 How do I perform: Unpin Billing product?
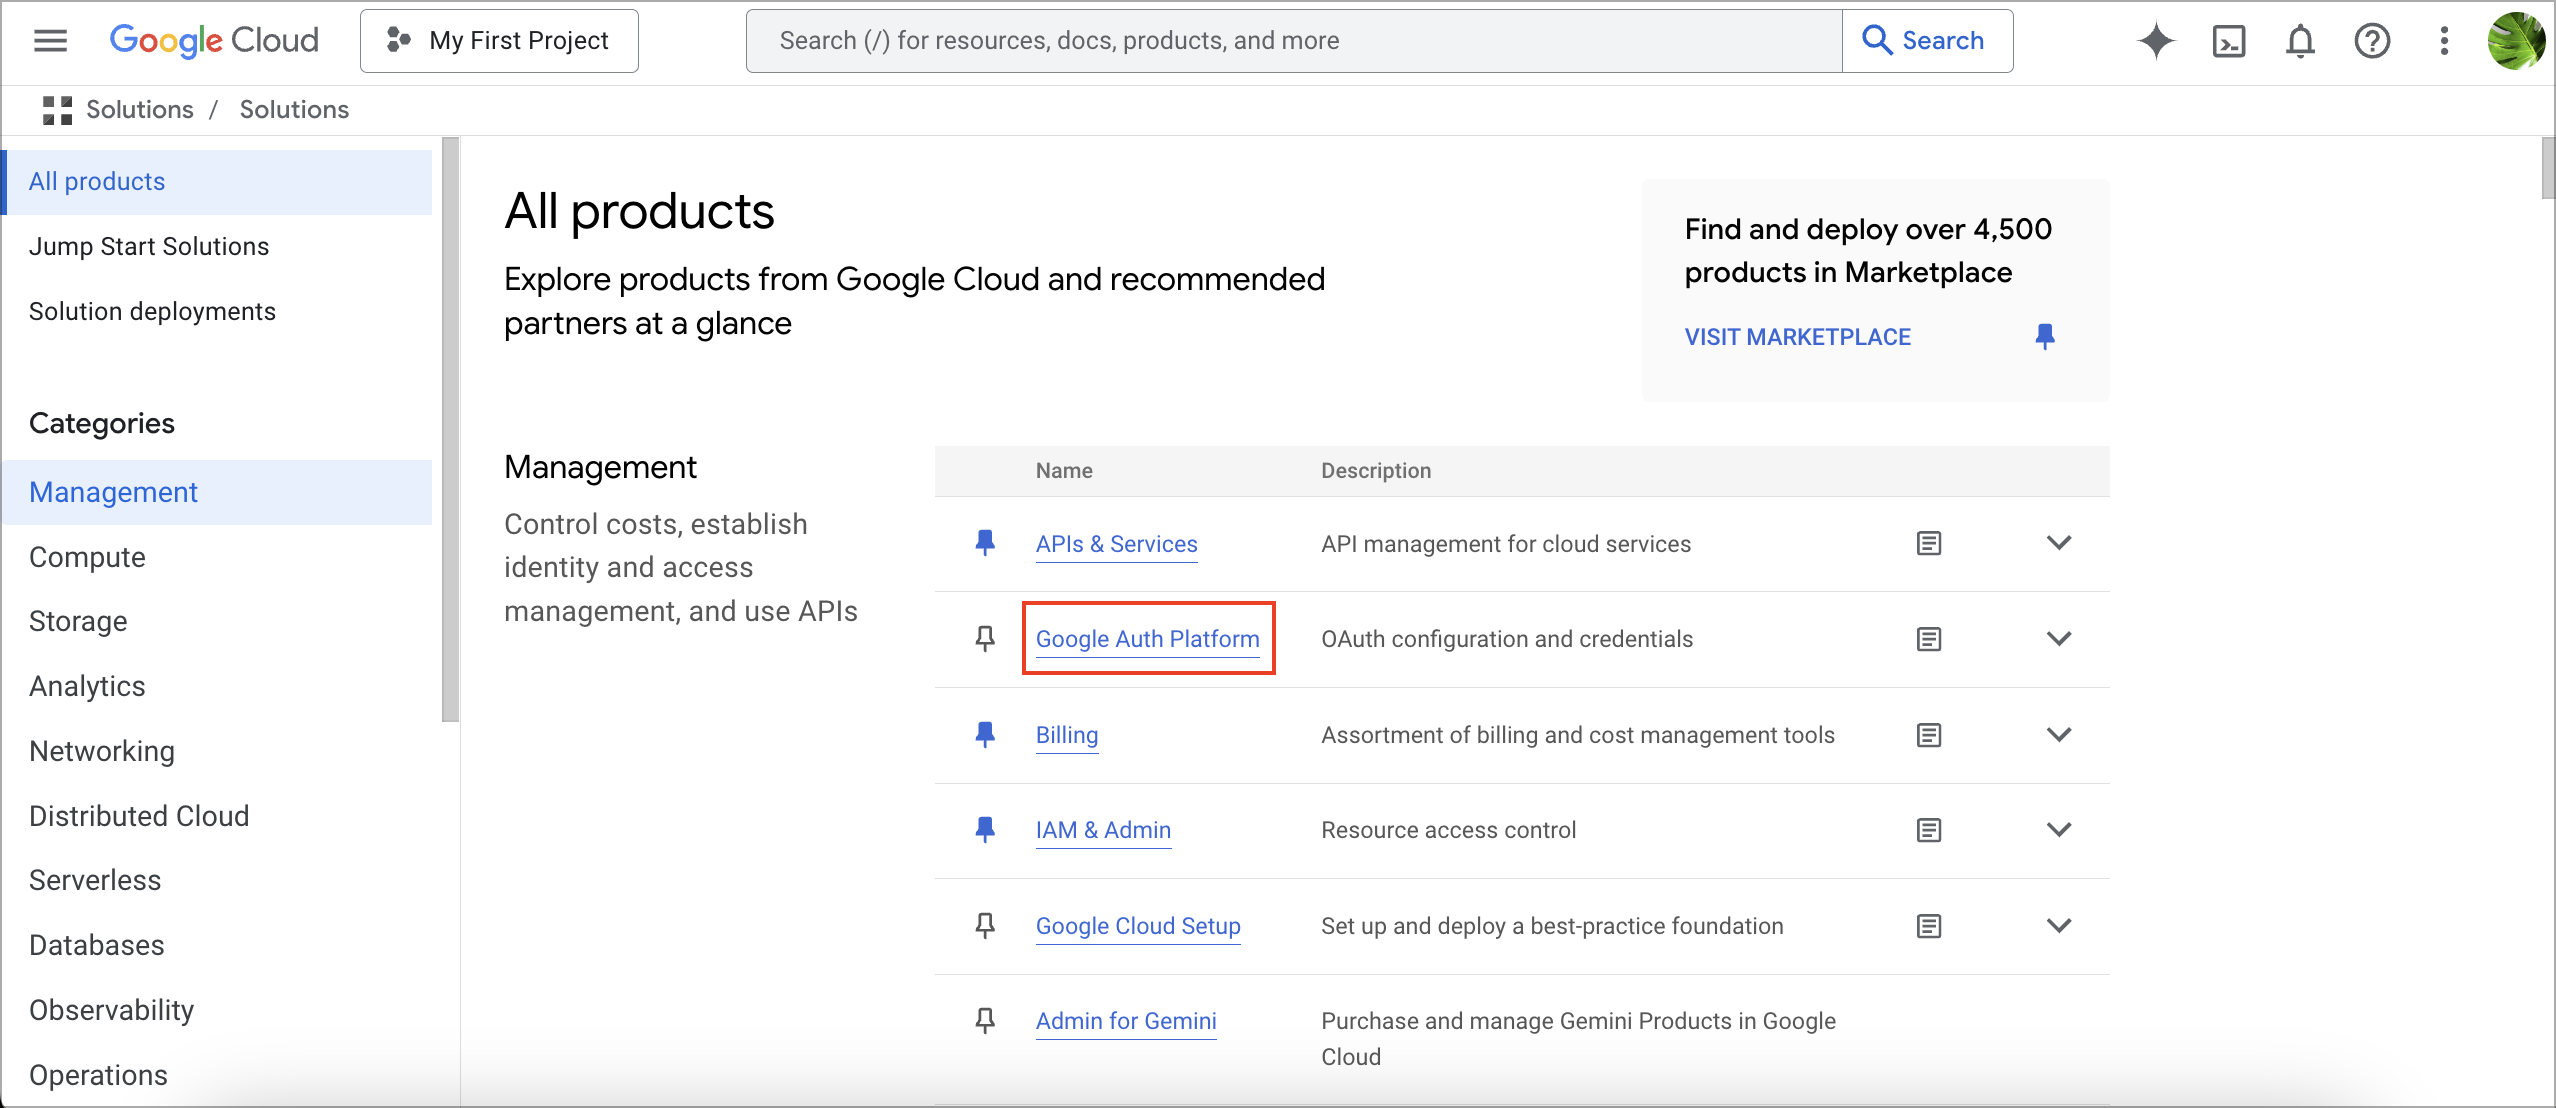click(x=985, y=735)
